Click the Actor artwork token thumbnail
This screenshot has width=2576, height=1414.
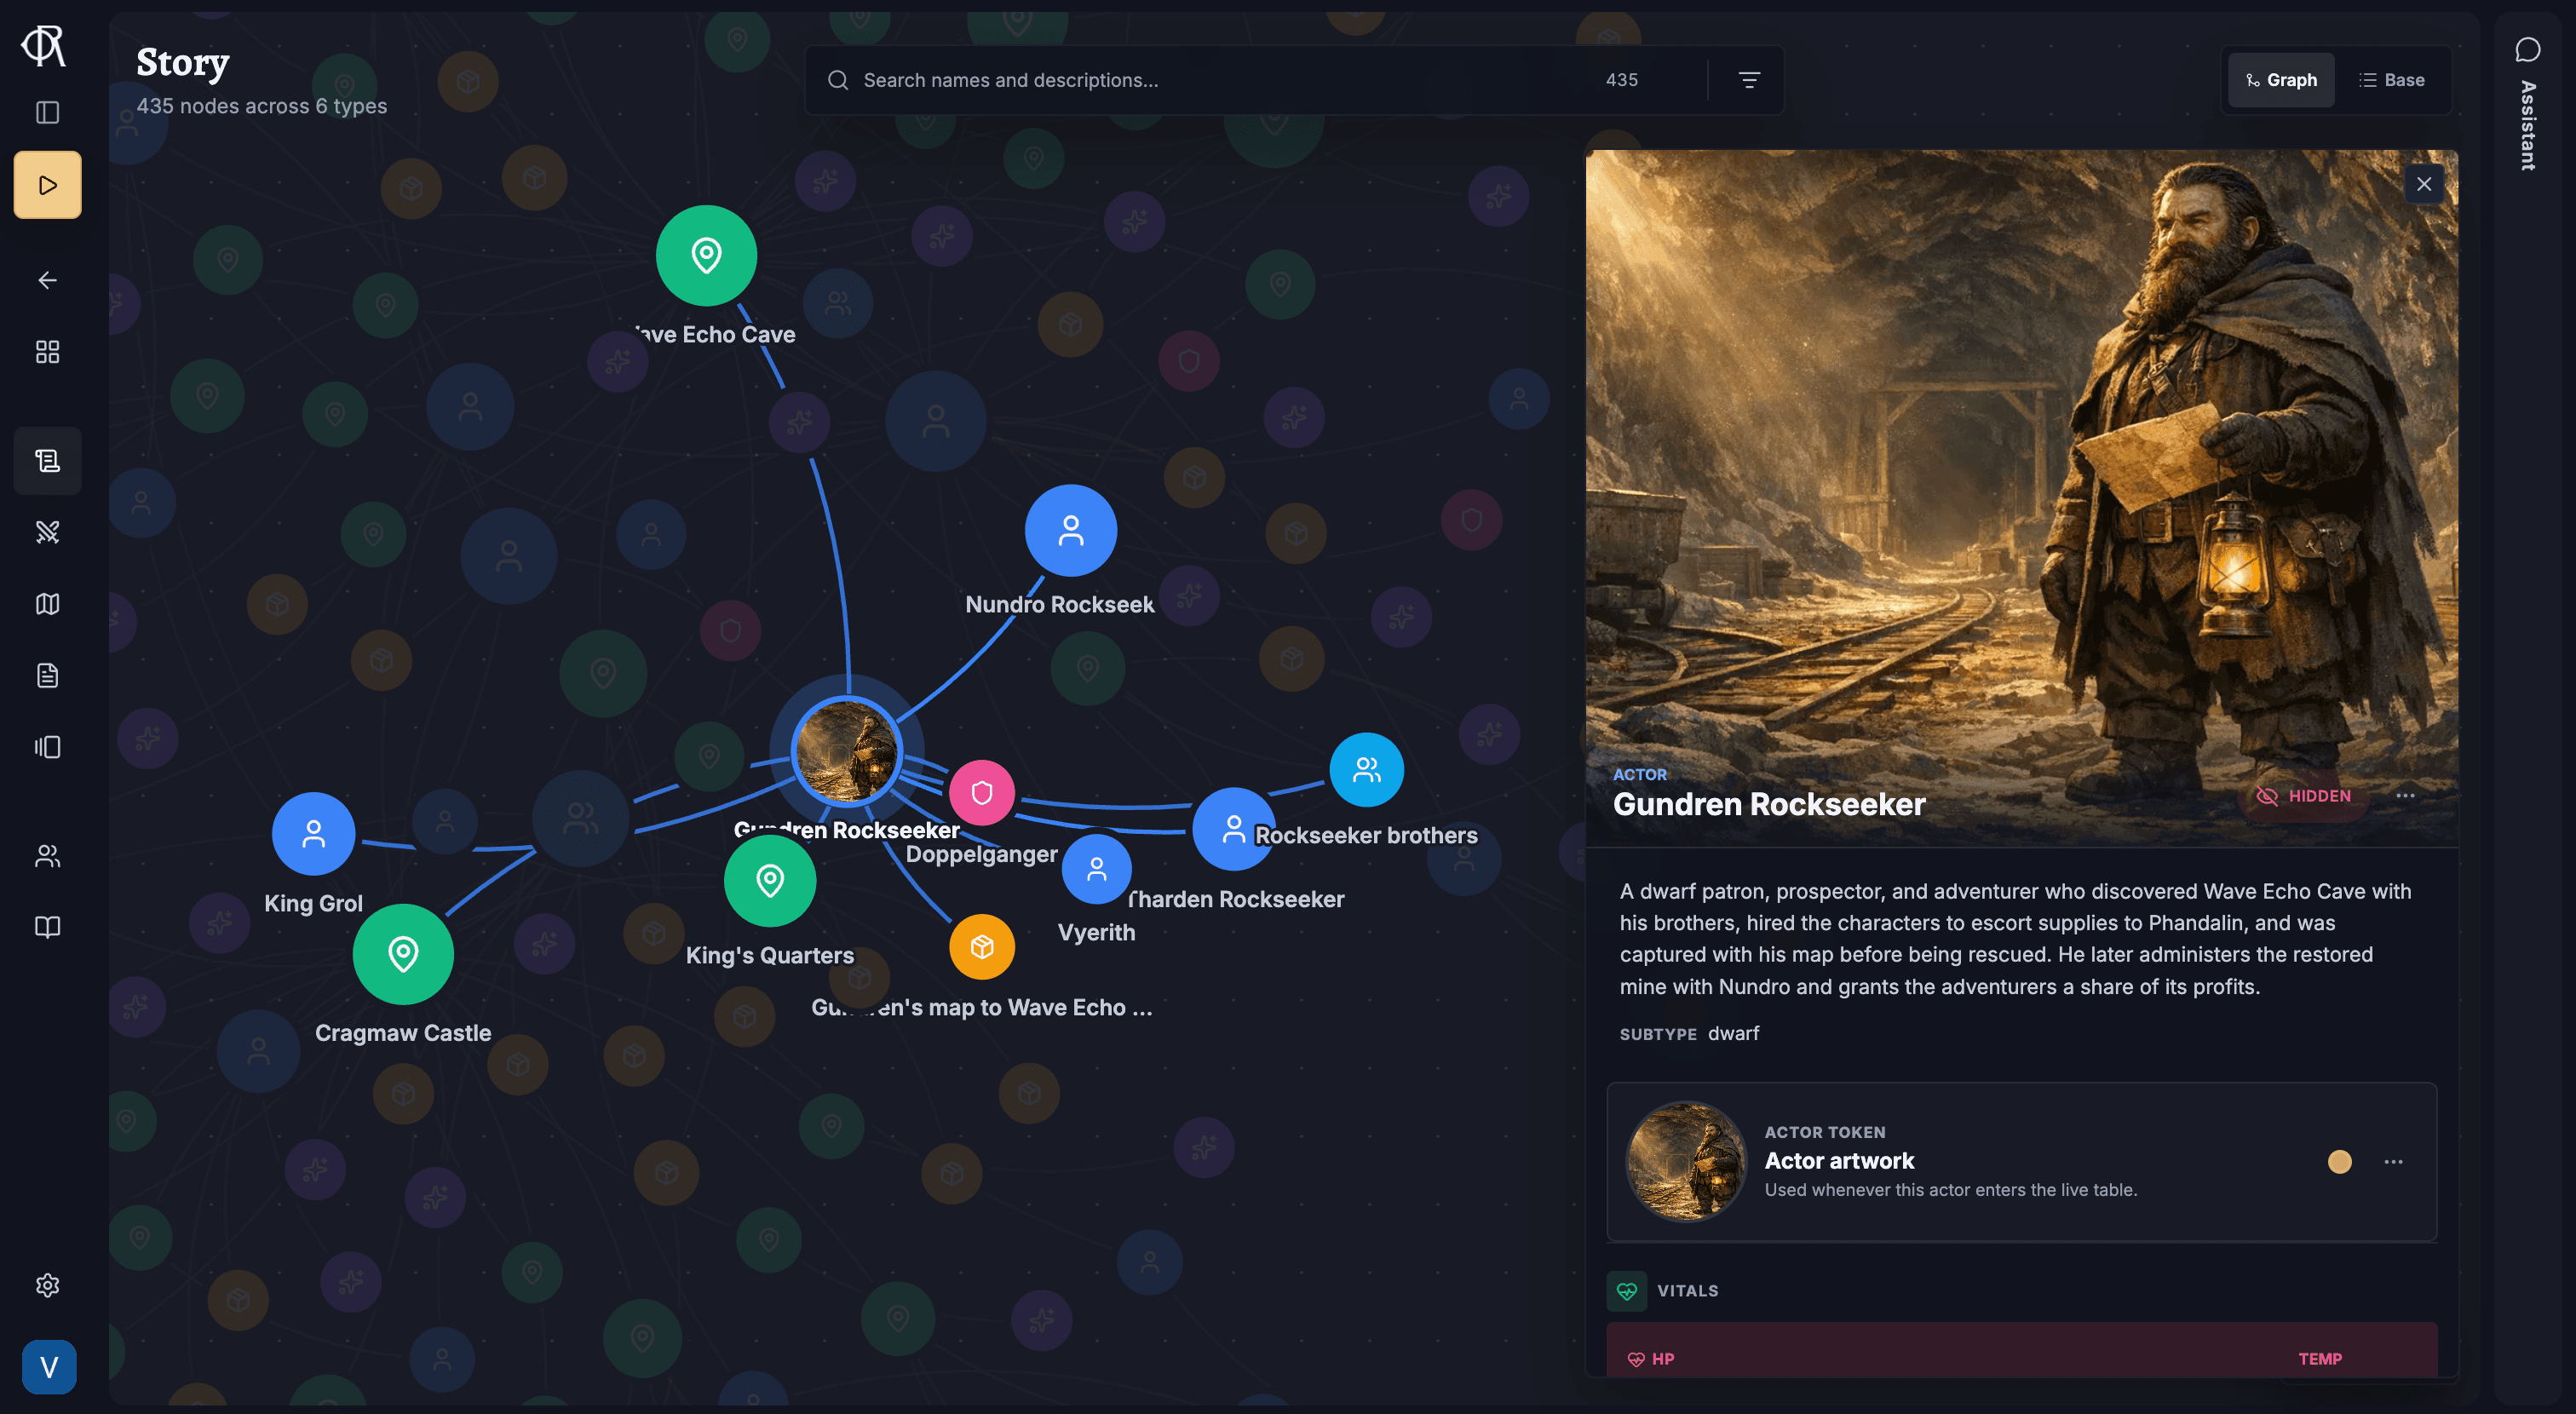tap(1686, 1161)
